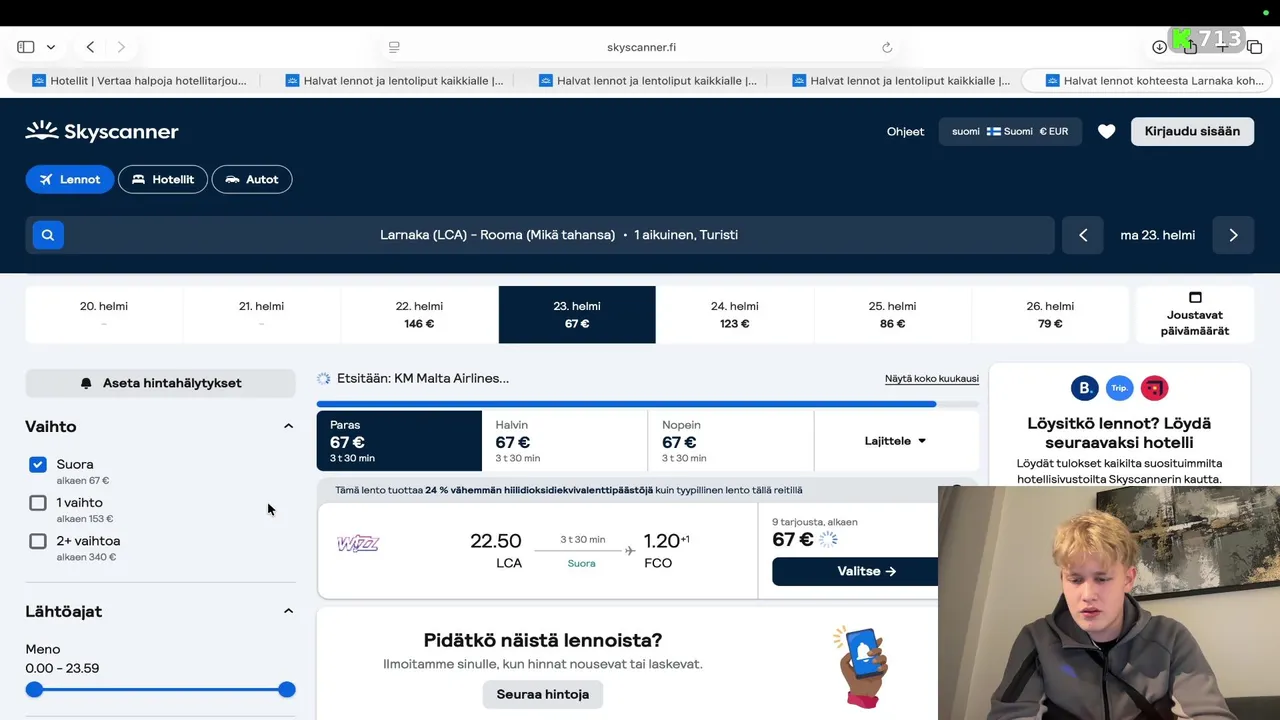The width and height of the screenshot is (1280, 720).
Task: Click the Booking.com B logo
Action: pos(1084,388)
